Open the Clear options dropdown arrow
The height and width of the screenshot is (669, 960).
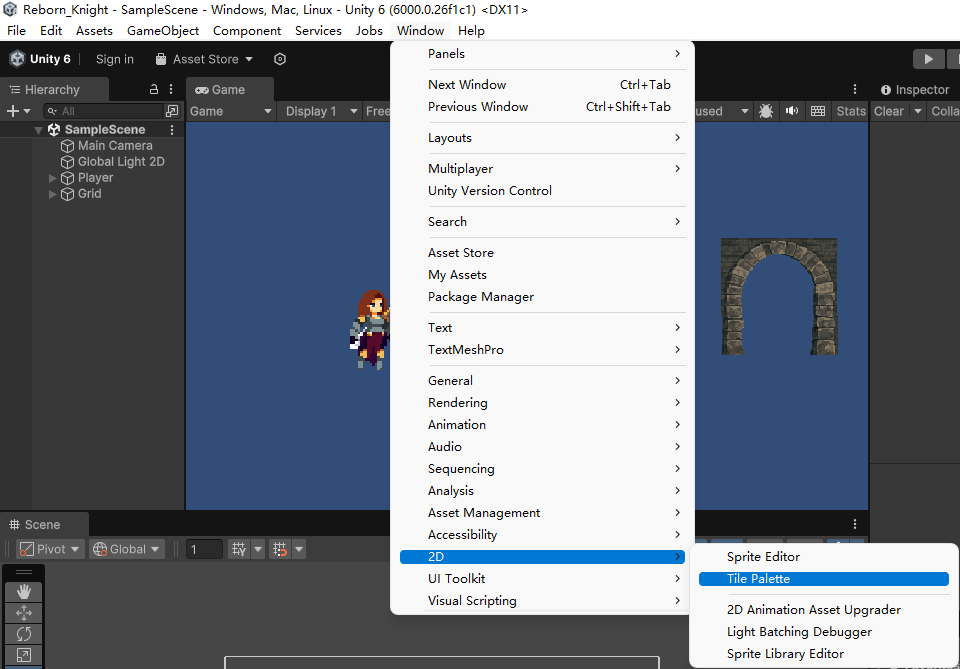(x=917, y=111)
